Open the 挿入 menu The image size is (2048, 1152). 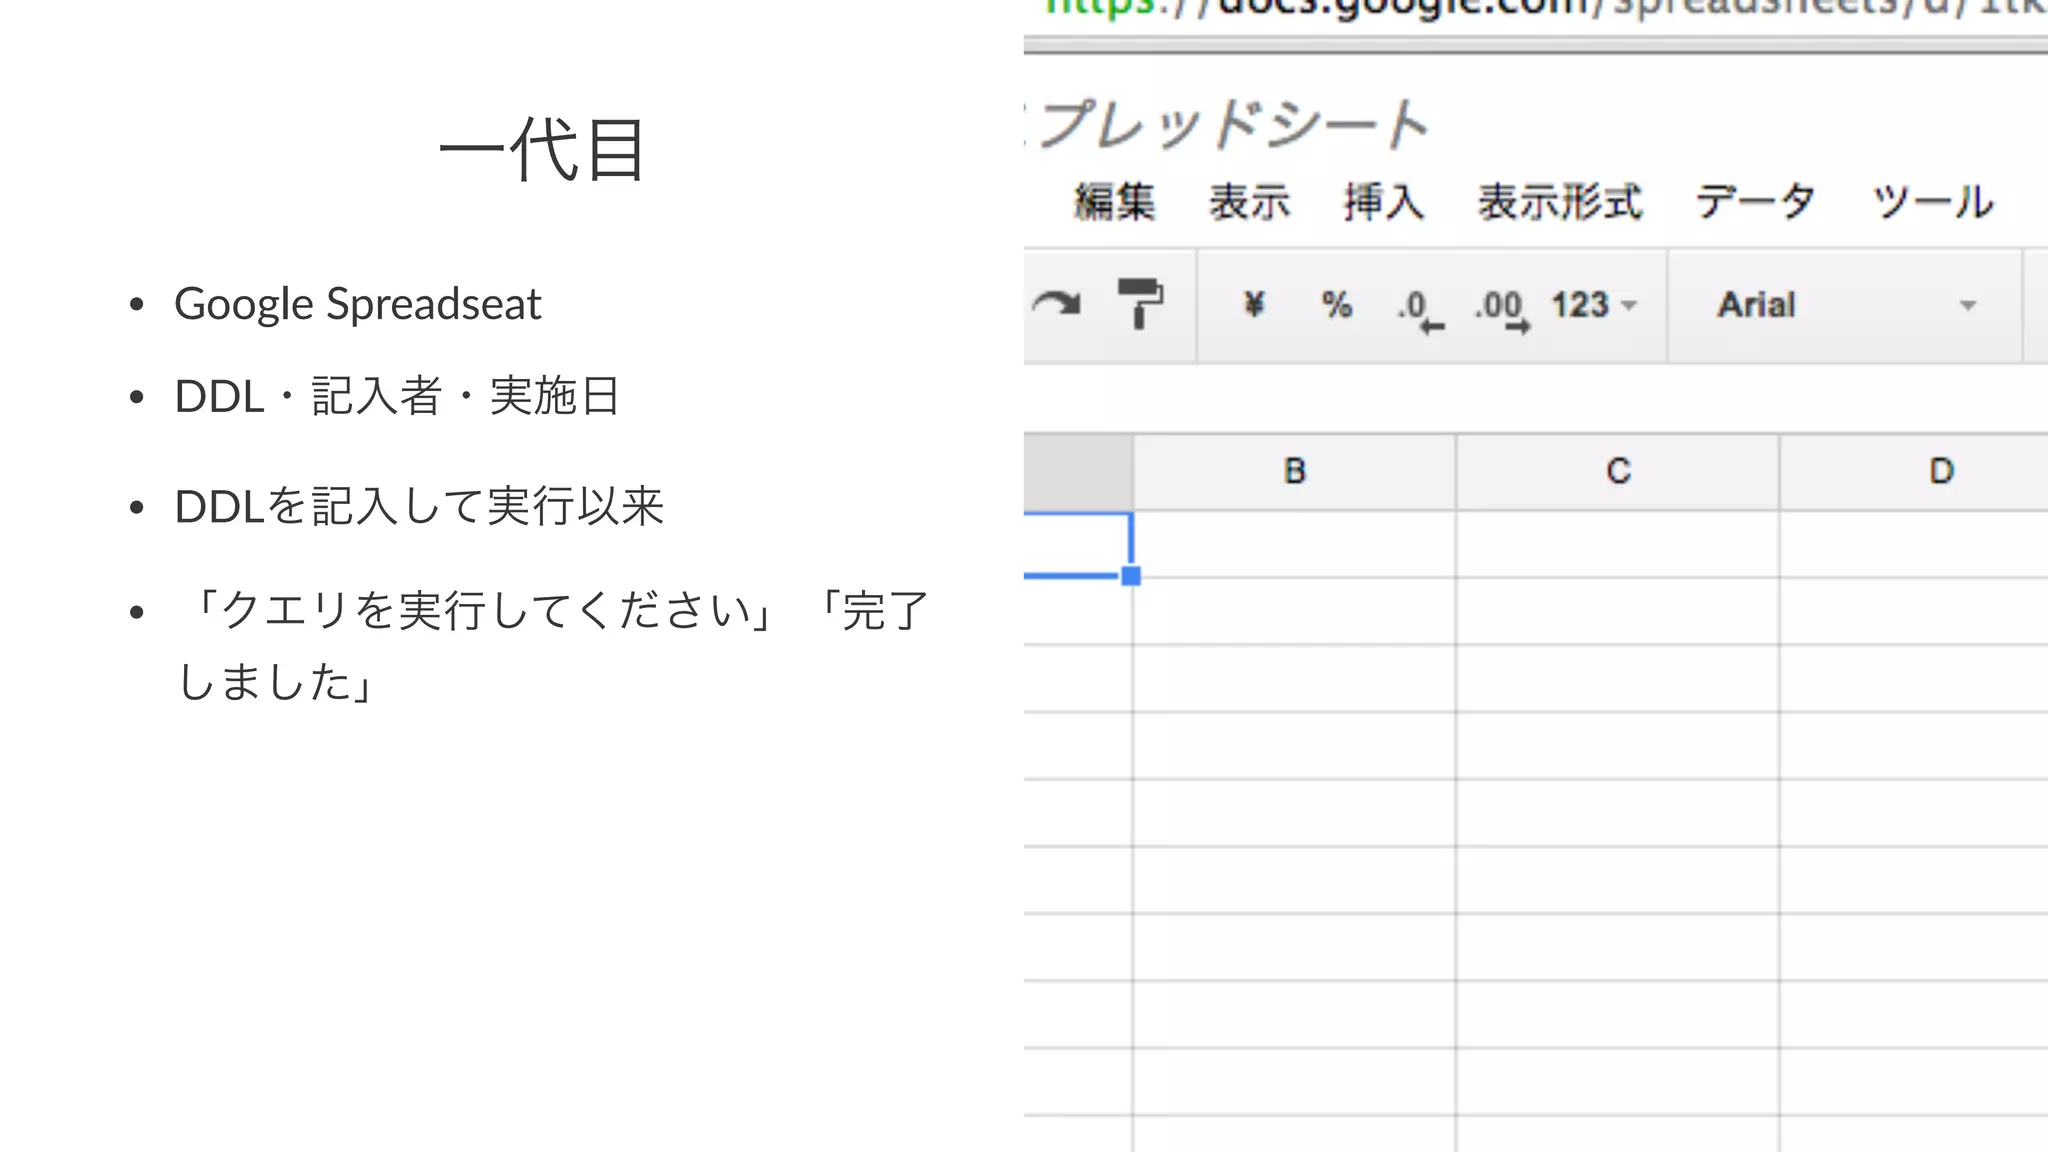[x=1384, y=201]
